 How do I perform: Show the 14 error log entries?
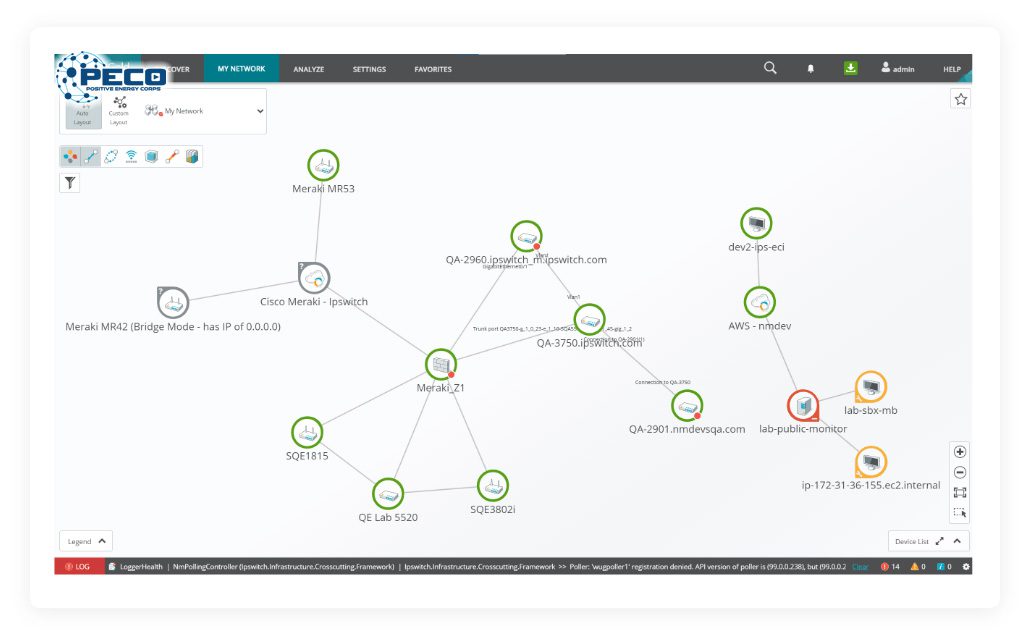click(890, 566)
